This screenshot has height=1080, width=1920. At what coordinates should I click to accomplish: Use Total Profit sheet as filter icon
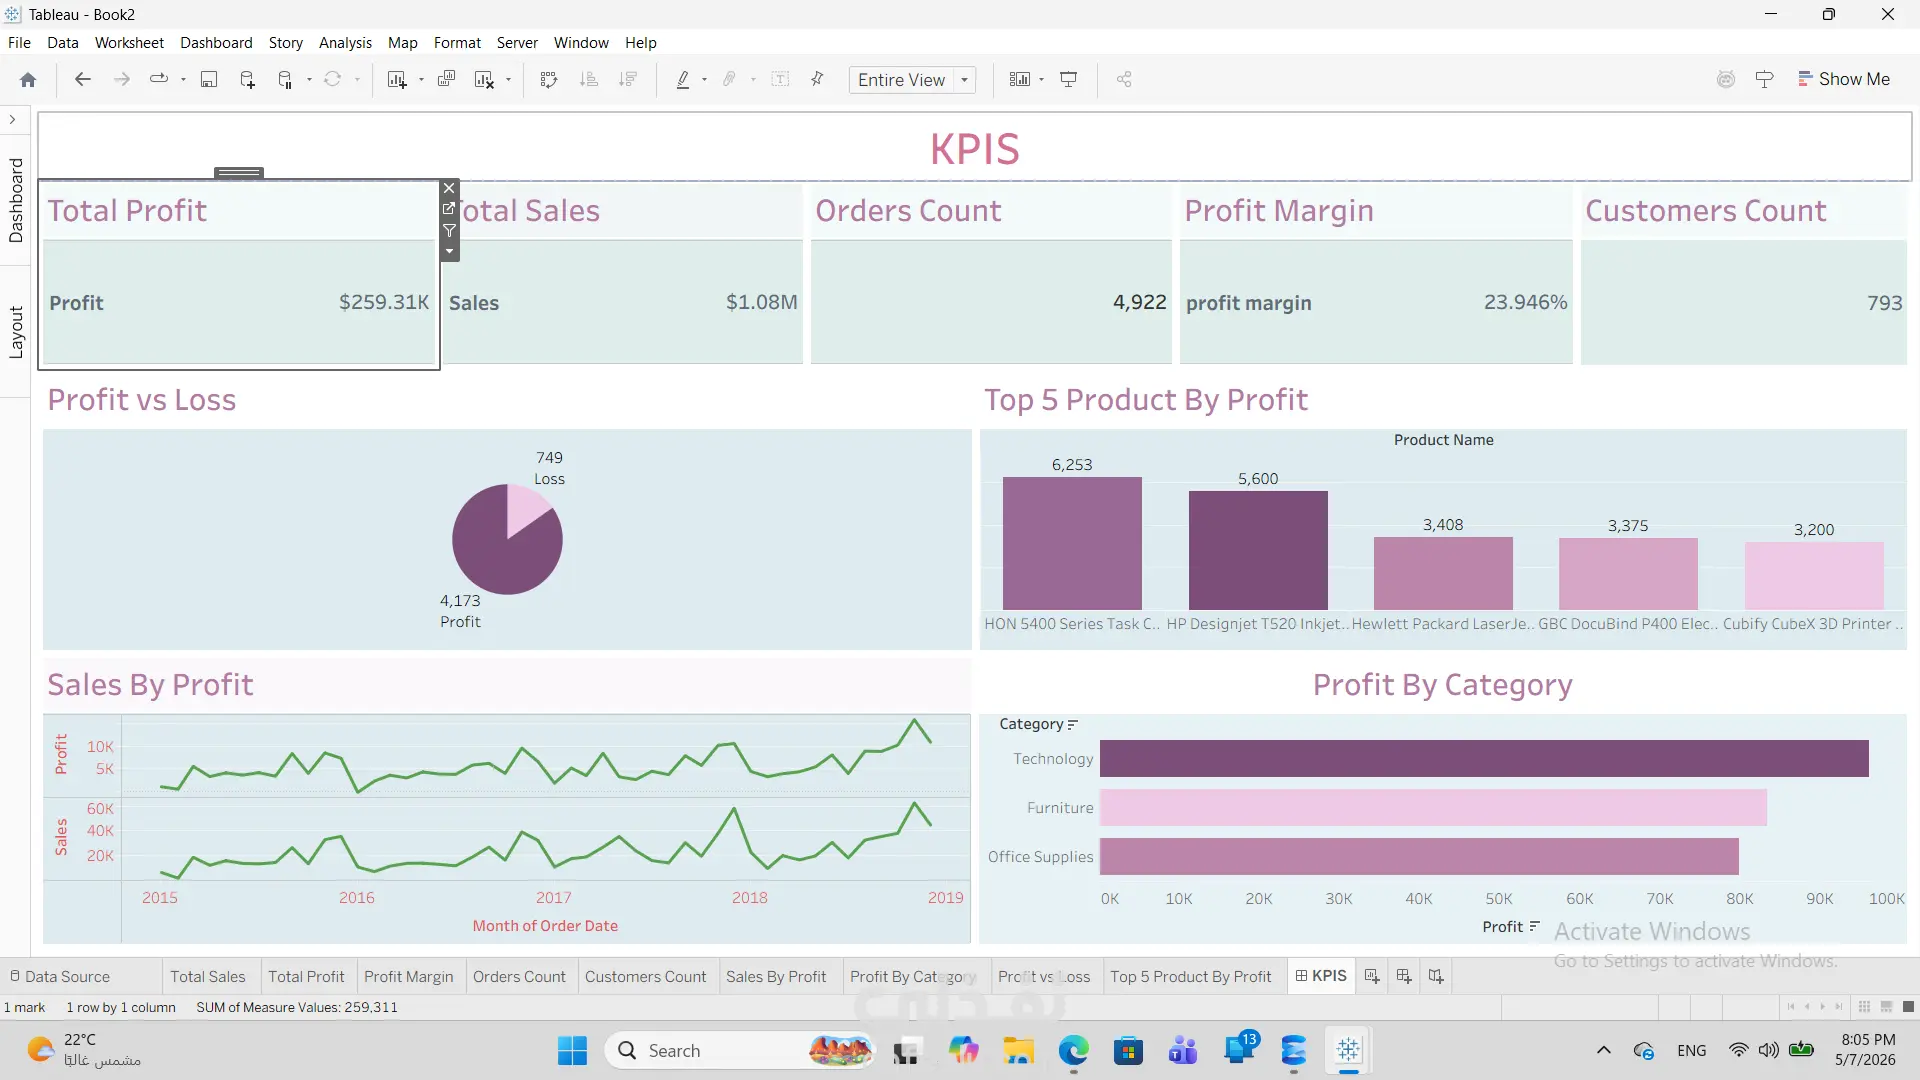tap(450, 231)
